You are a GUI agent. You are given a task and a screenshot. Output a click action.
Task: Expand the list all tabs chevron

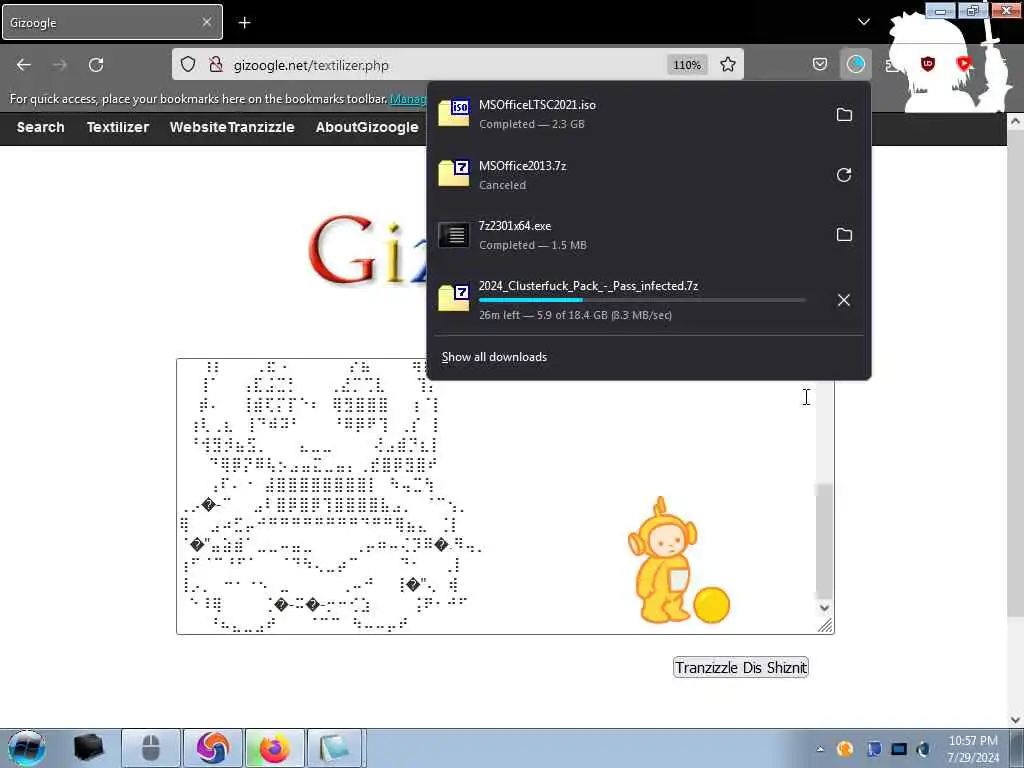(863, 22)
